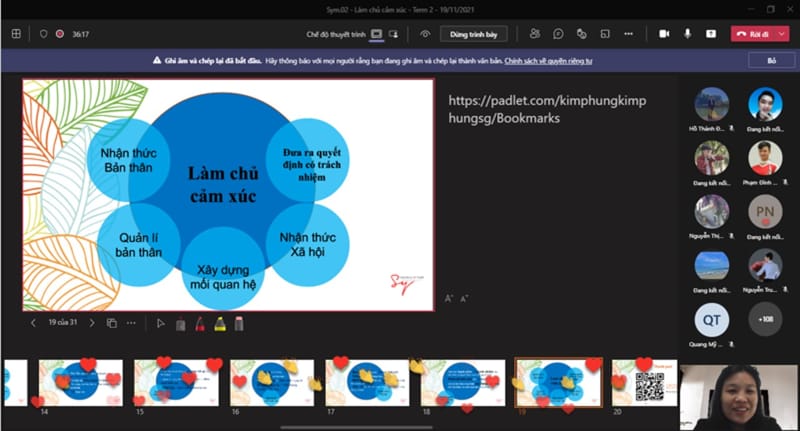Open the reactions menu icon
800x431 pixels.
583,34
